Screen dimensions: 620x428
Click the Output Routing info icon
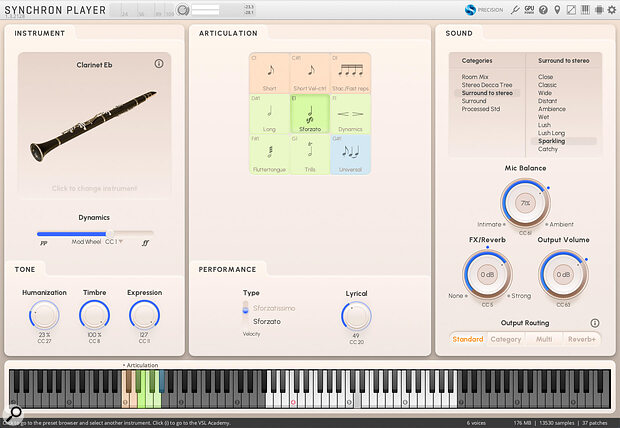595,323
